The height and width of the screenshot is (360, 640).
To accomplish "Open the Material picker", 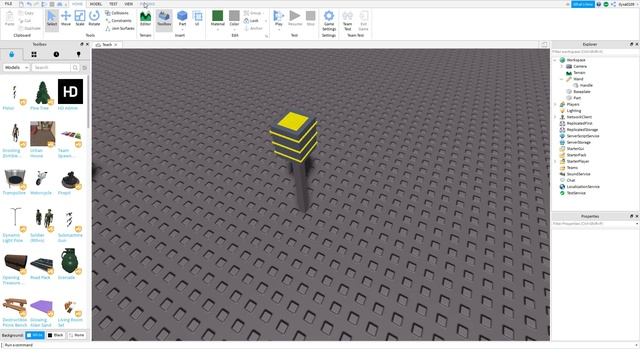I will point(218,18).
